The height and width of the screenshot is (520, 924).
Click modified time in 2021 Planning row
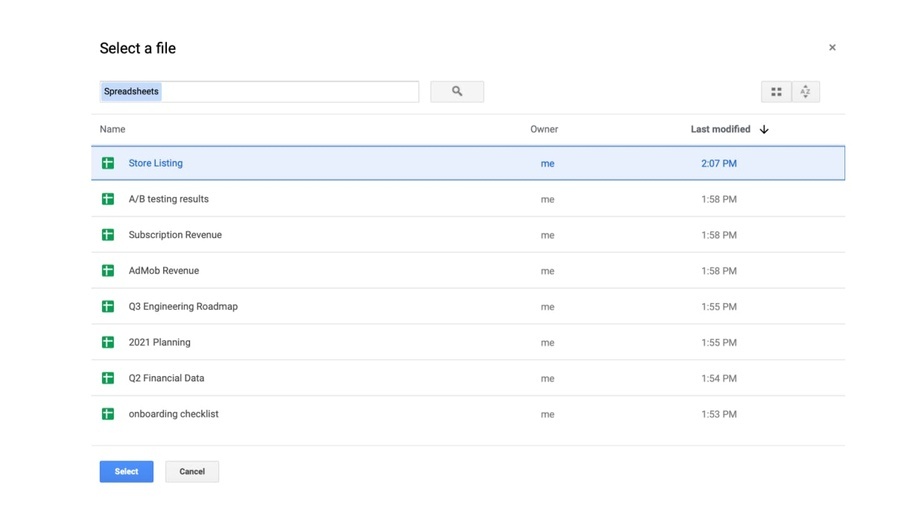point(719,343)
